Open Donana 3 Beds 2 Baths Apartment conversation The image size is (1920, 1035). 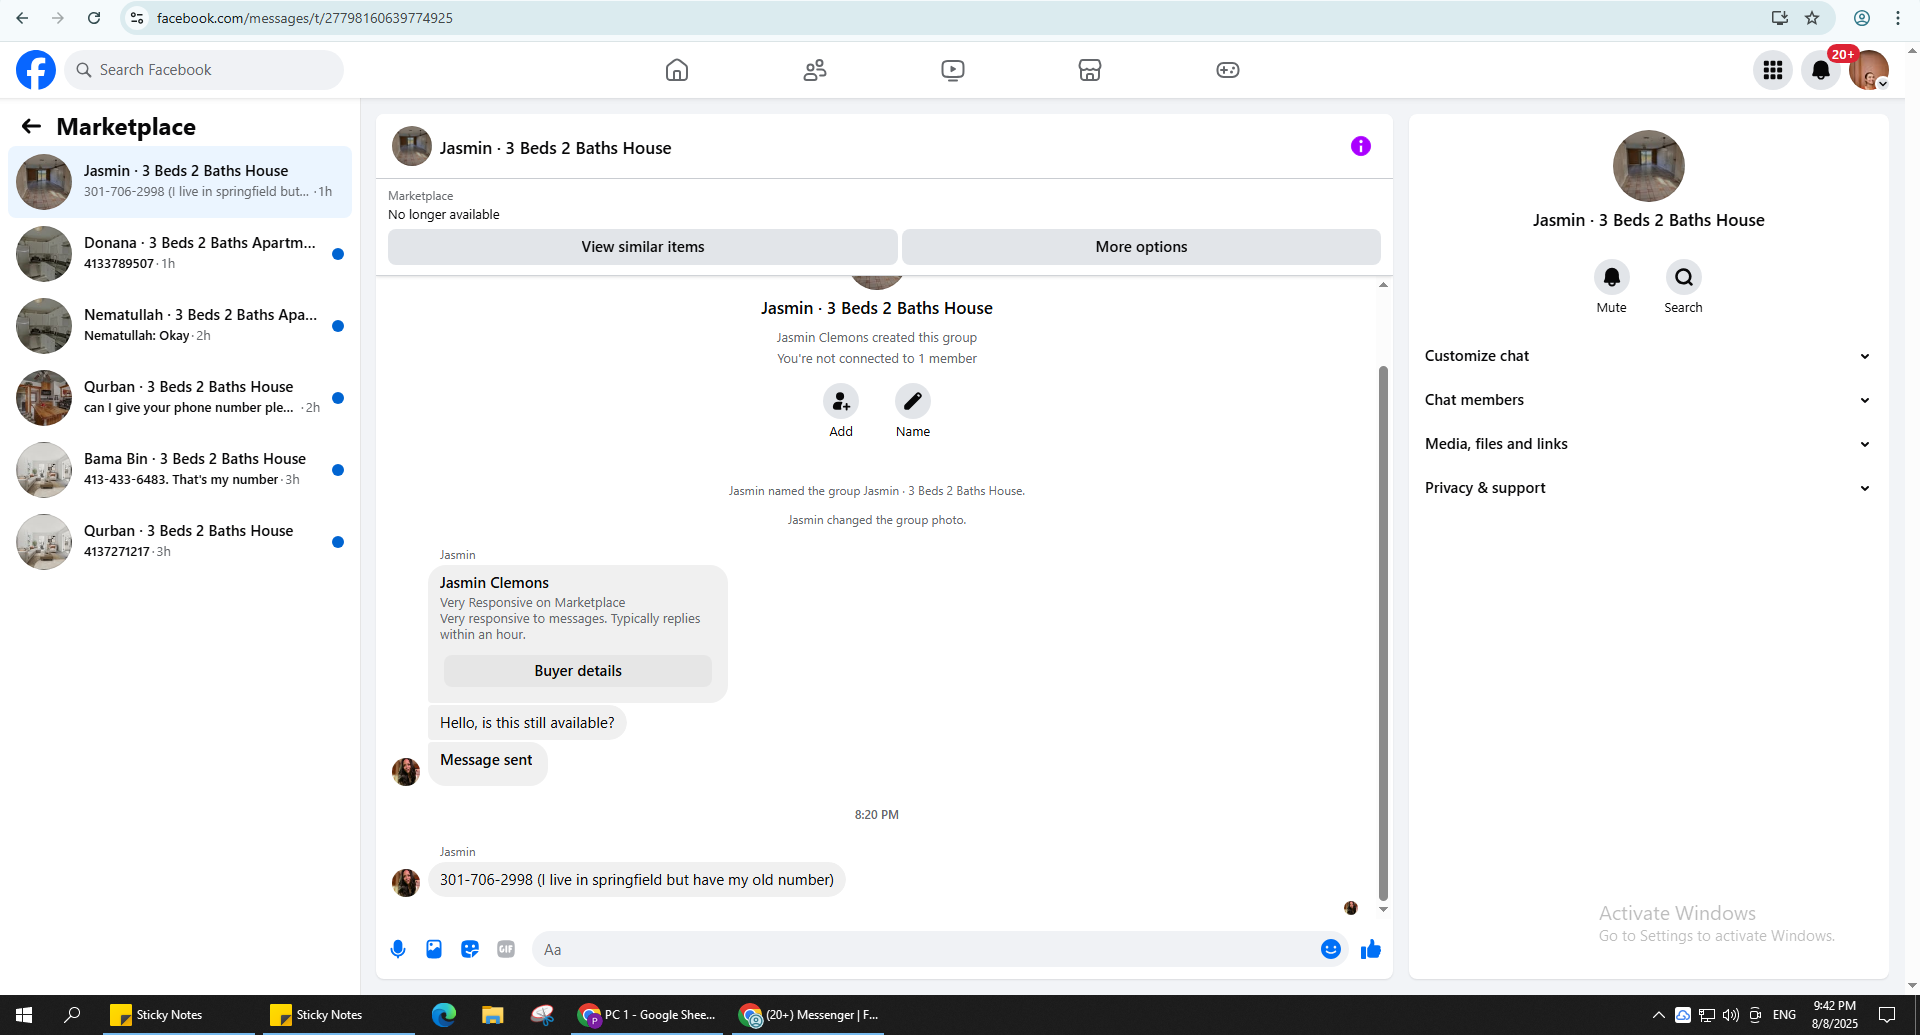tap(180, 254)
